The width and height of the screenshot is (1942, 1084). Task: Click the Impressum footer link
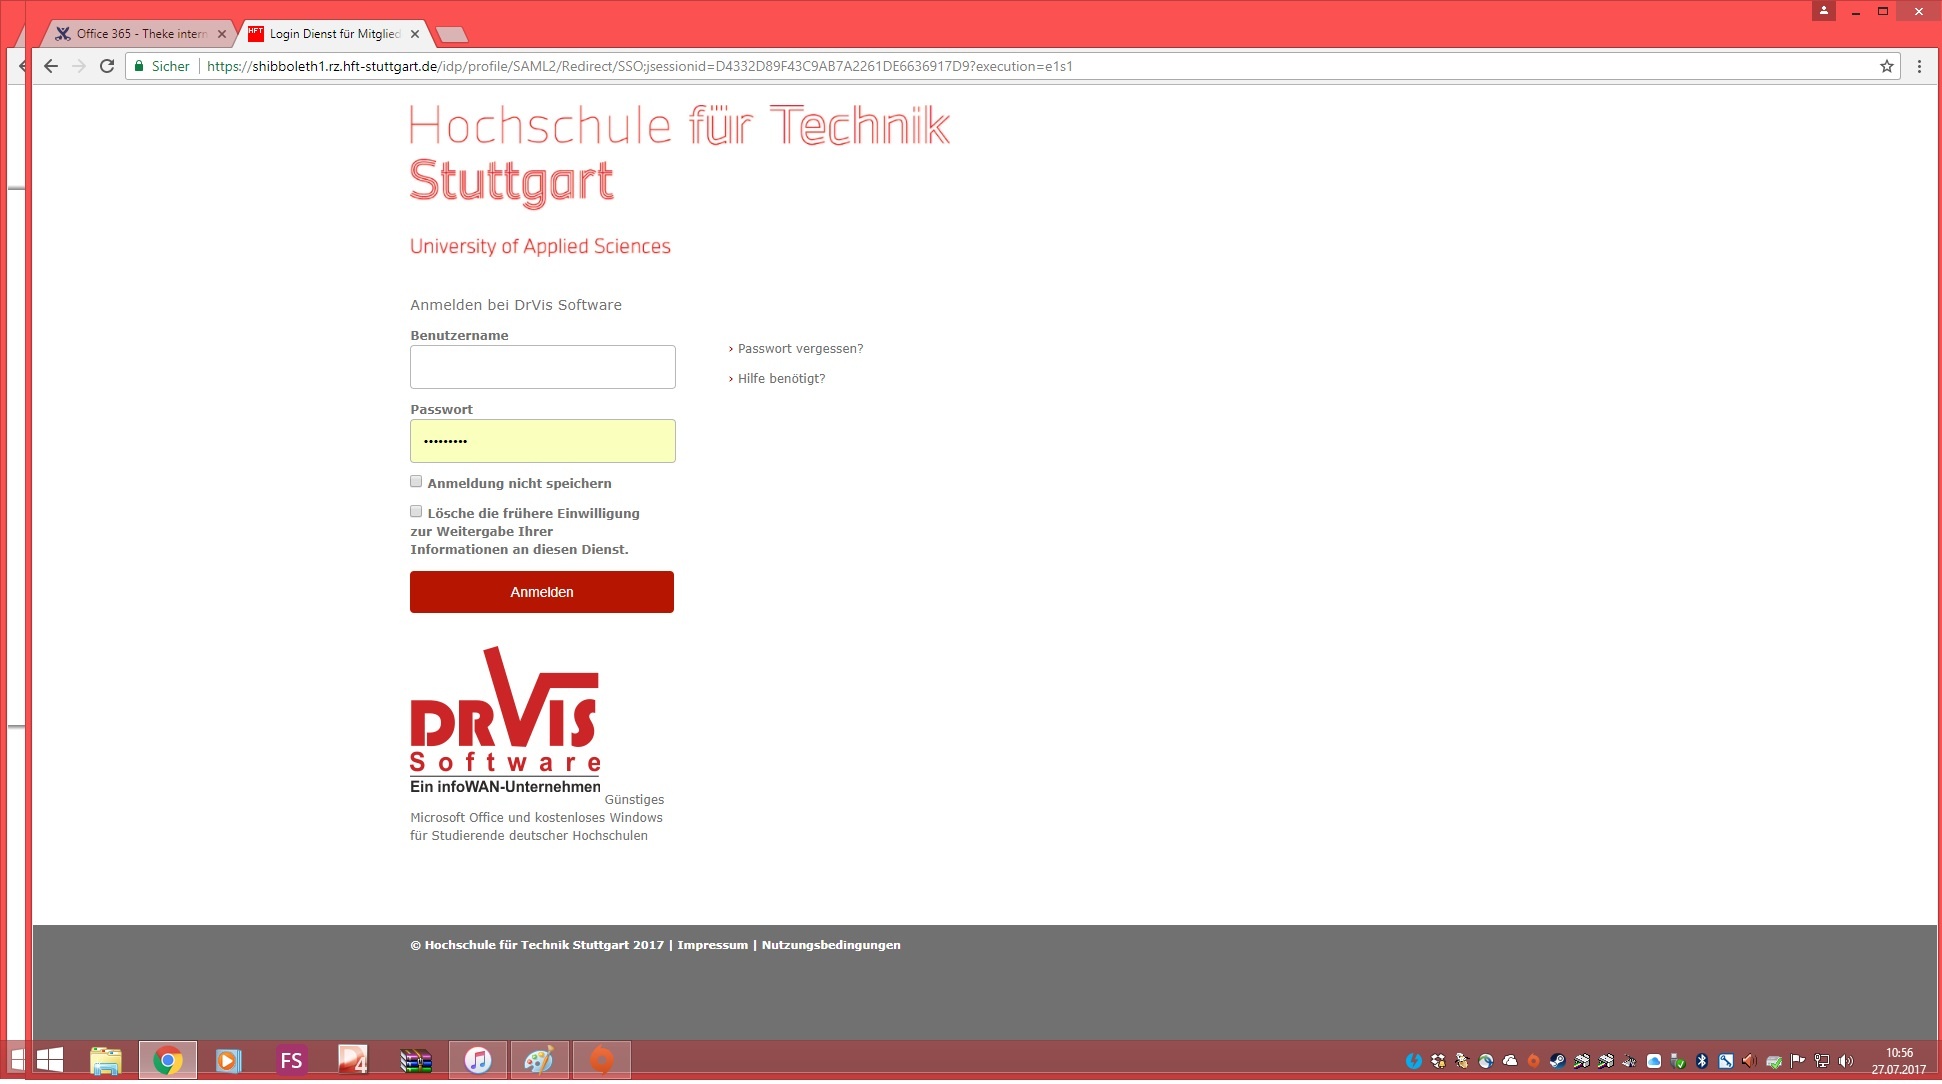tap(712, 945)
